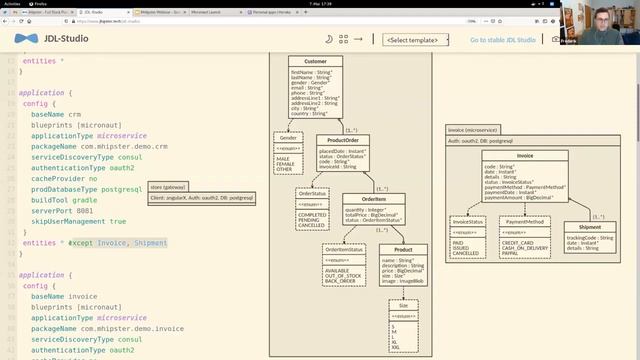Click the OrderItem entity title

coord(374,199)
